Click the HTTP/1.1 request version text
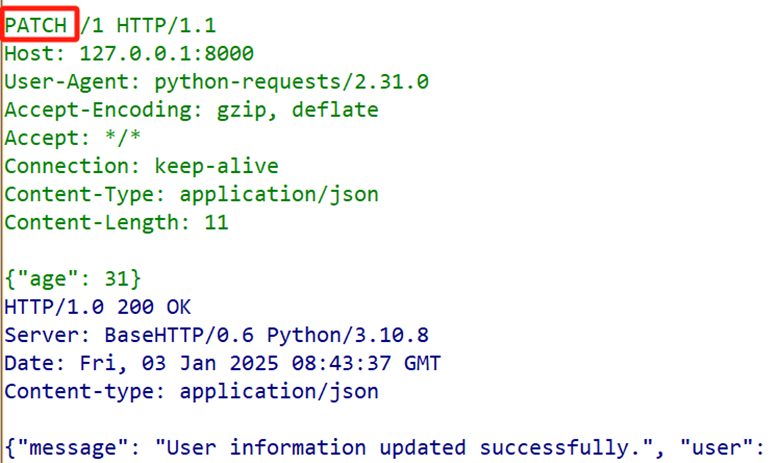This screenshot has height=463, width=778. click(166, 24)
